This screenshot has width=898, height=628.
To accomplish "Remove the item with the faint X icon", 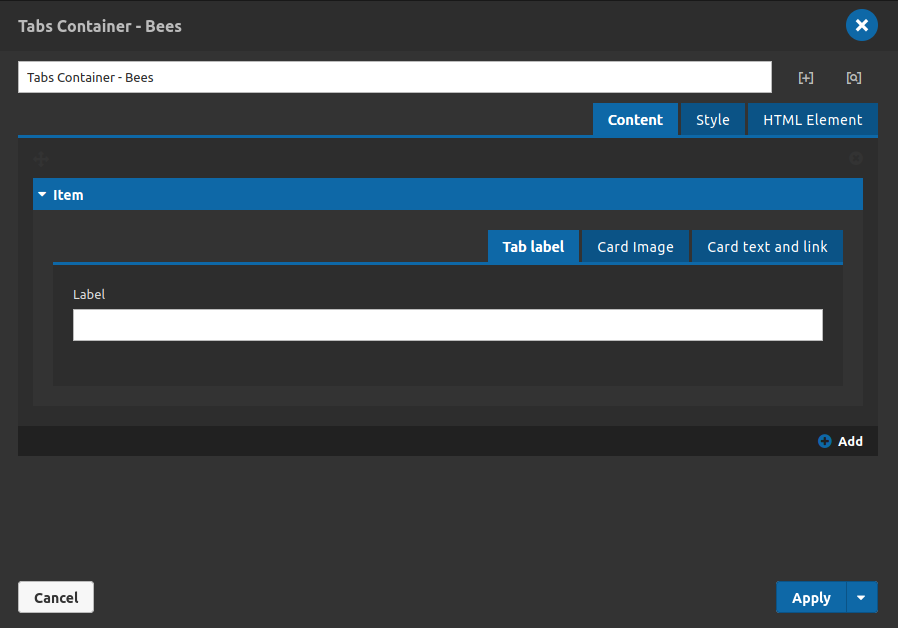I will click(856, 159).
